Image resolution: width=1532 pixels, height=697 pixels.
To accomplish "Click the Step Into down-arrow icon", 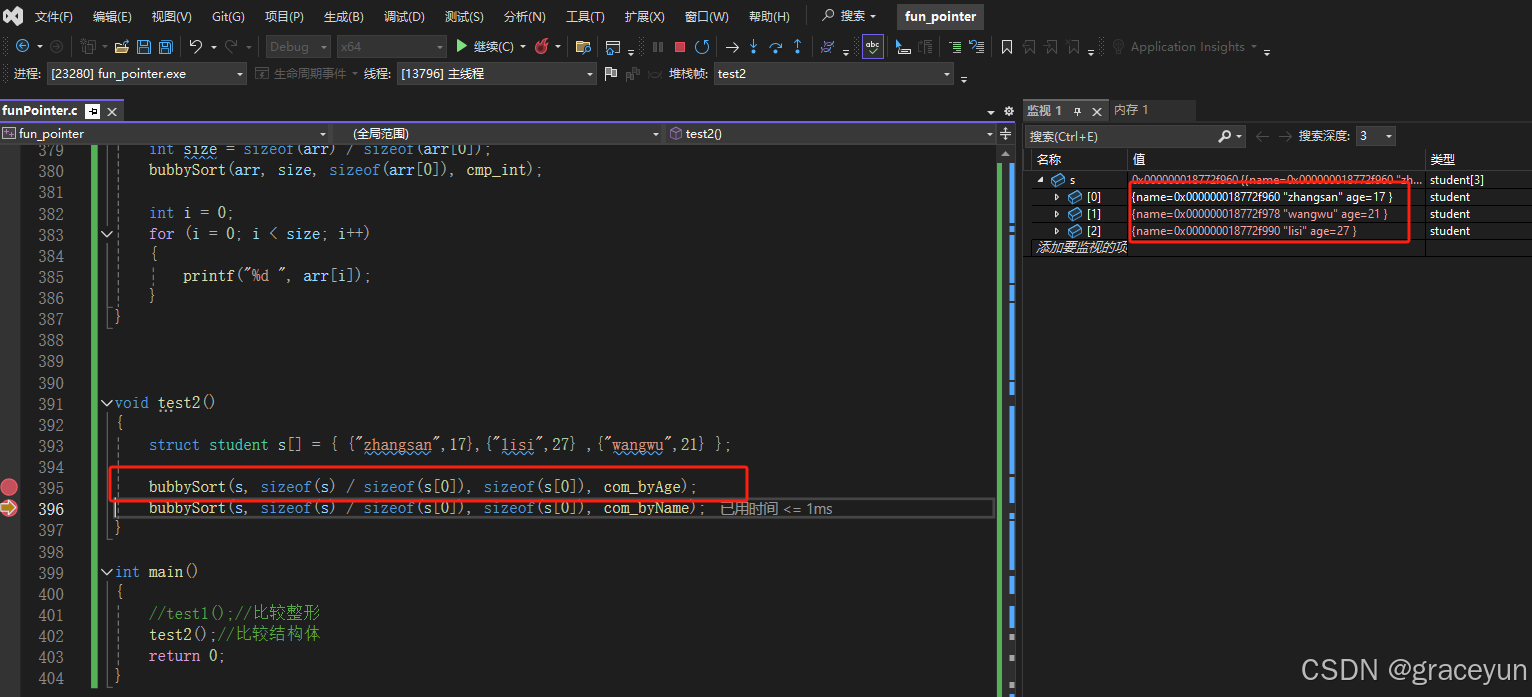I will tap(753, 46).
